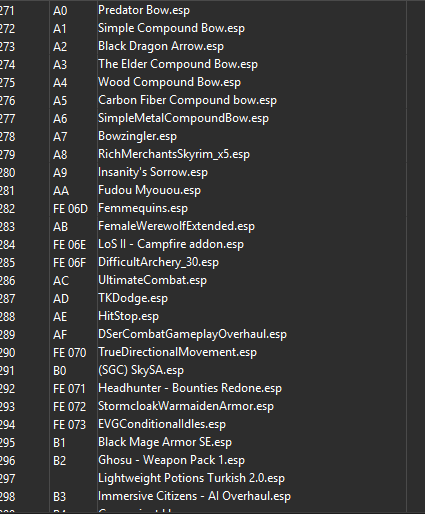425x514 pixels.
Task: Pick Wood Compound Bow.esp plugin
Action: point(169,82)
